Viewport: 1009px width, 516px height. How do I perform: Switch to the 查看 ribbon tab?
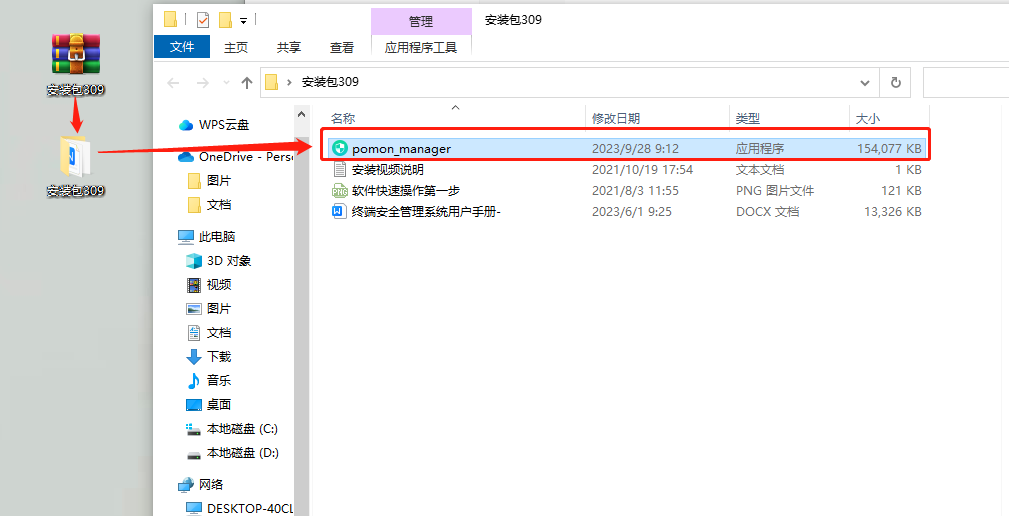coord(342,47)
